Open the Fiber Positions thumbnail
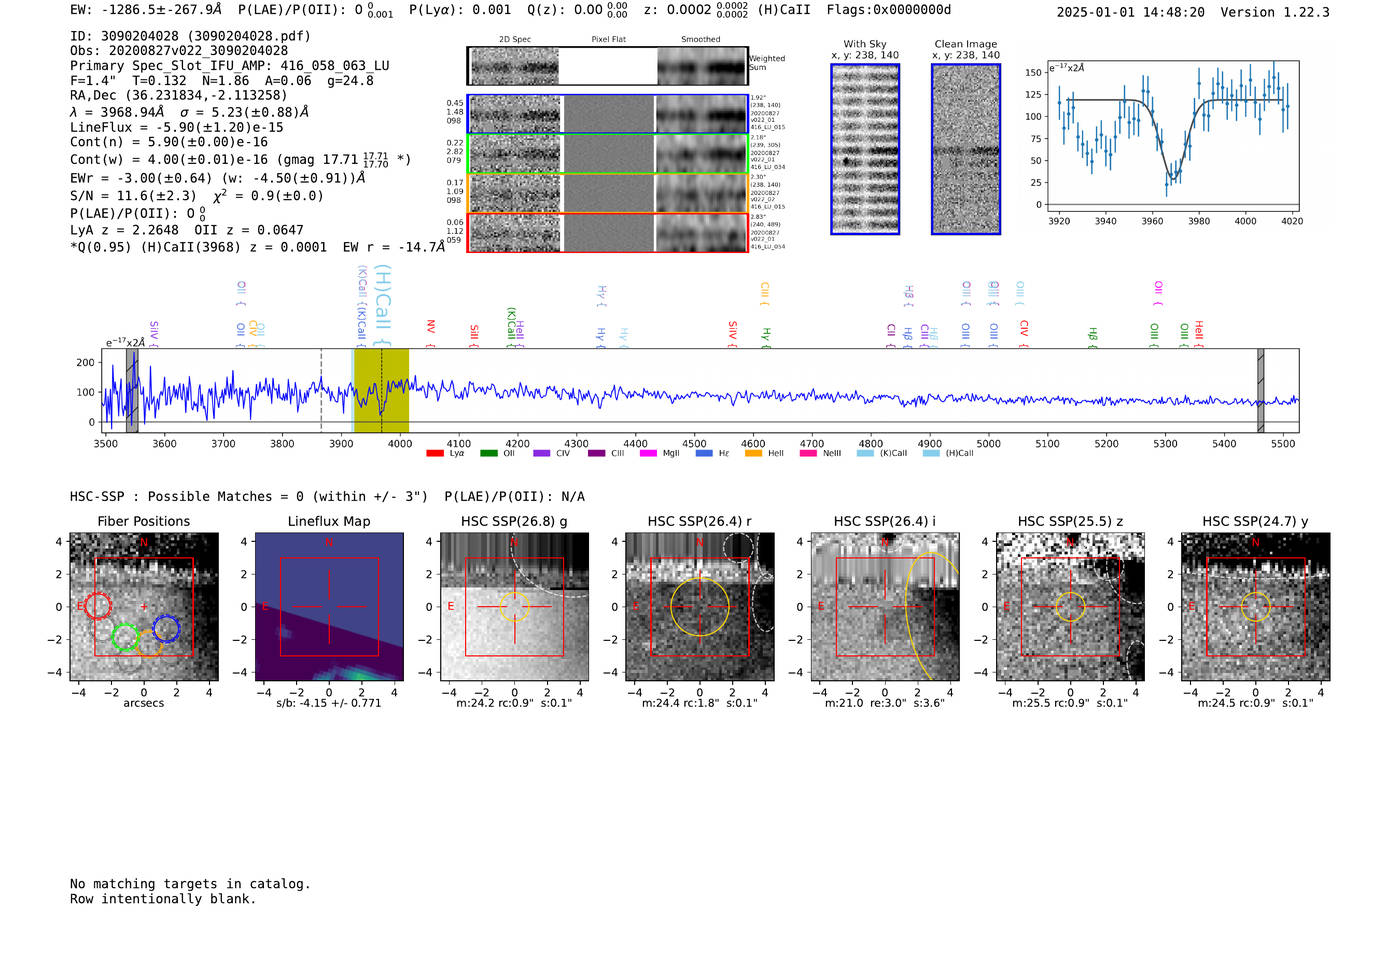This screenshot has height=953, width=1400. [144, 607]
